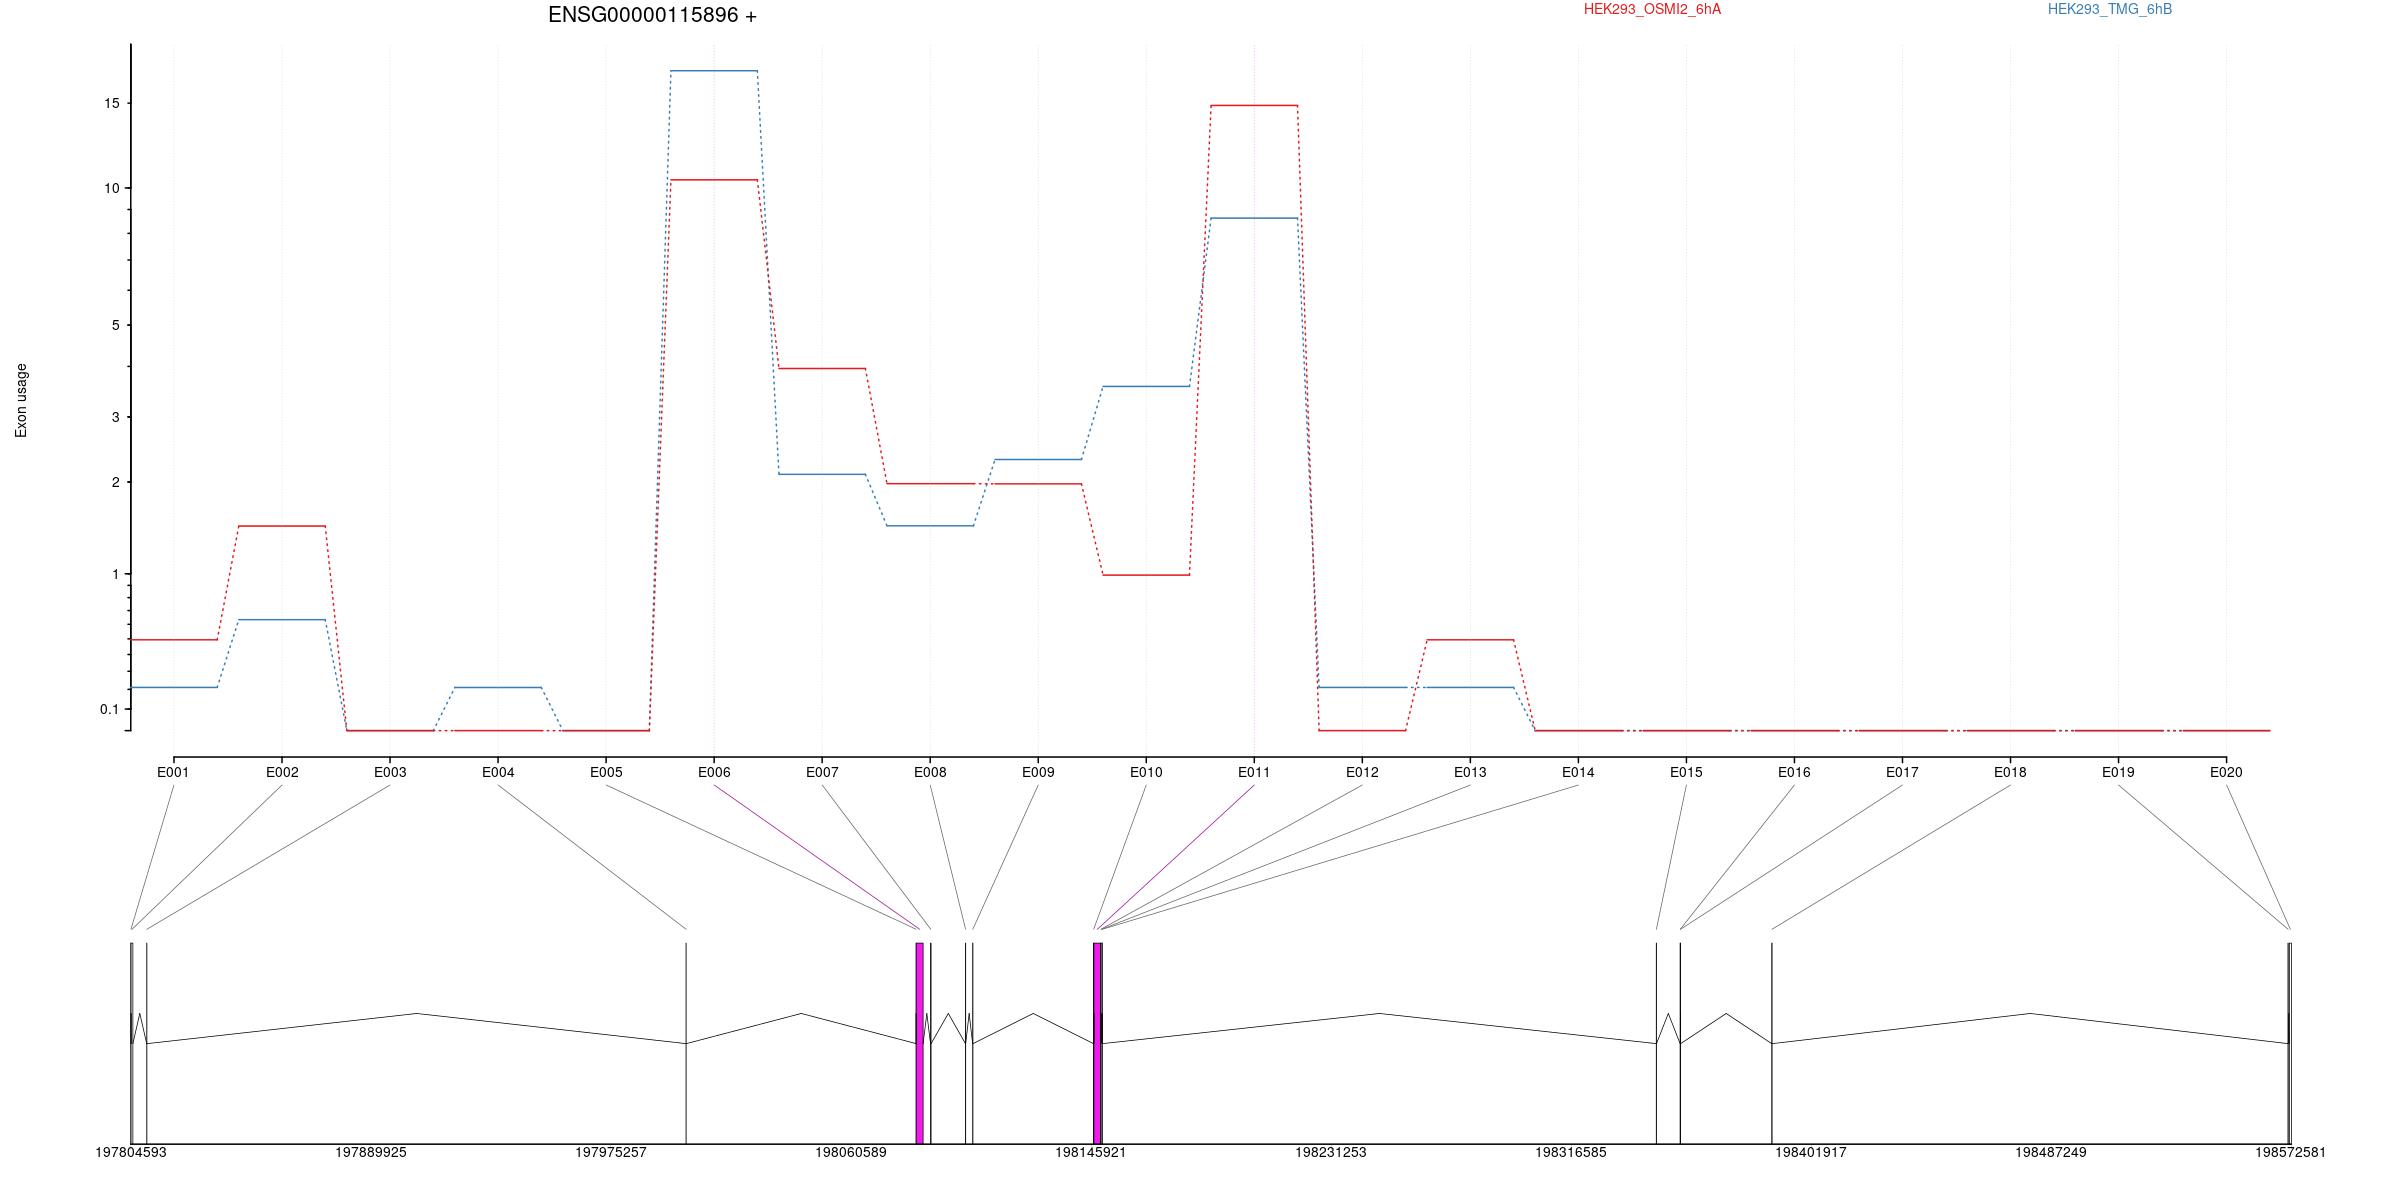Click y-axis tick value 1

[x=115, y=574]
